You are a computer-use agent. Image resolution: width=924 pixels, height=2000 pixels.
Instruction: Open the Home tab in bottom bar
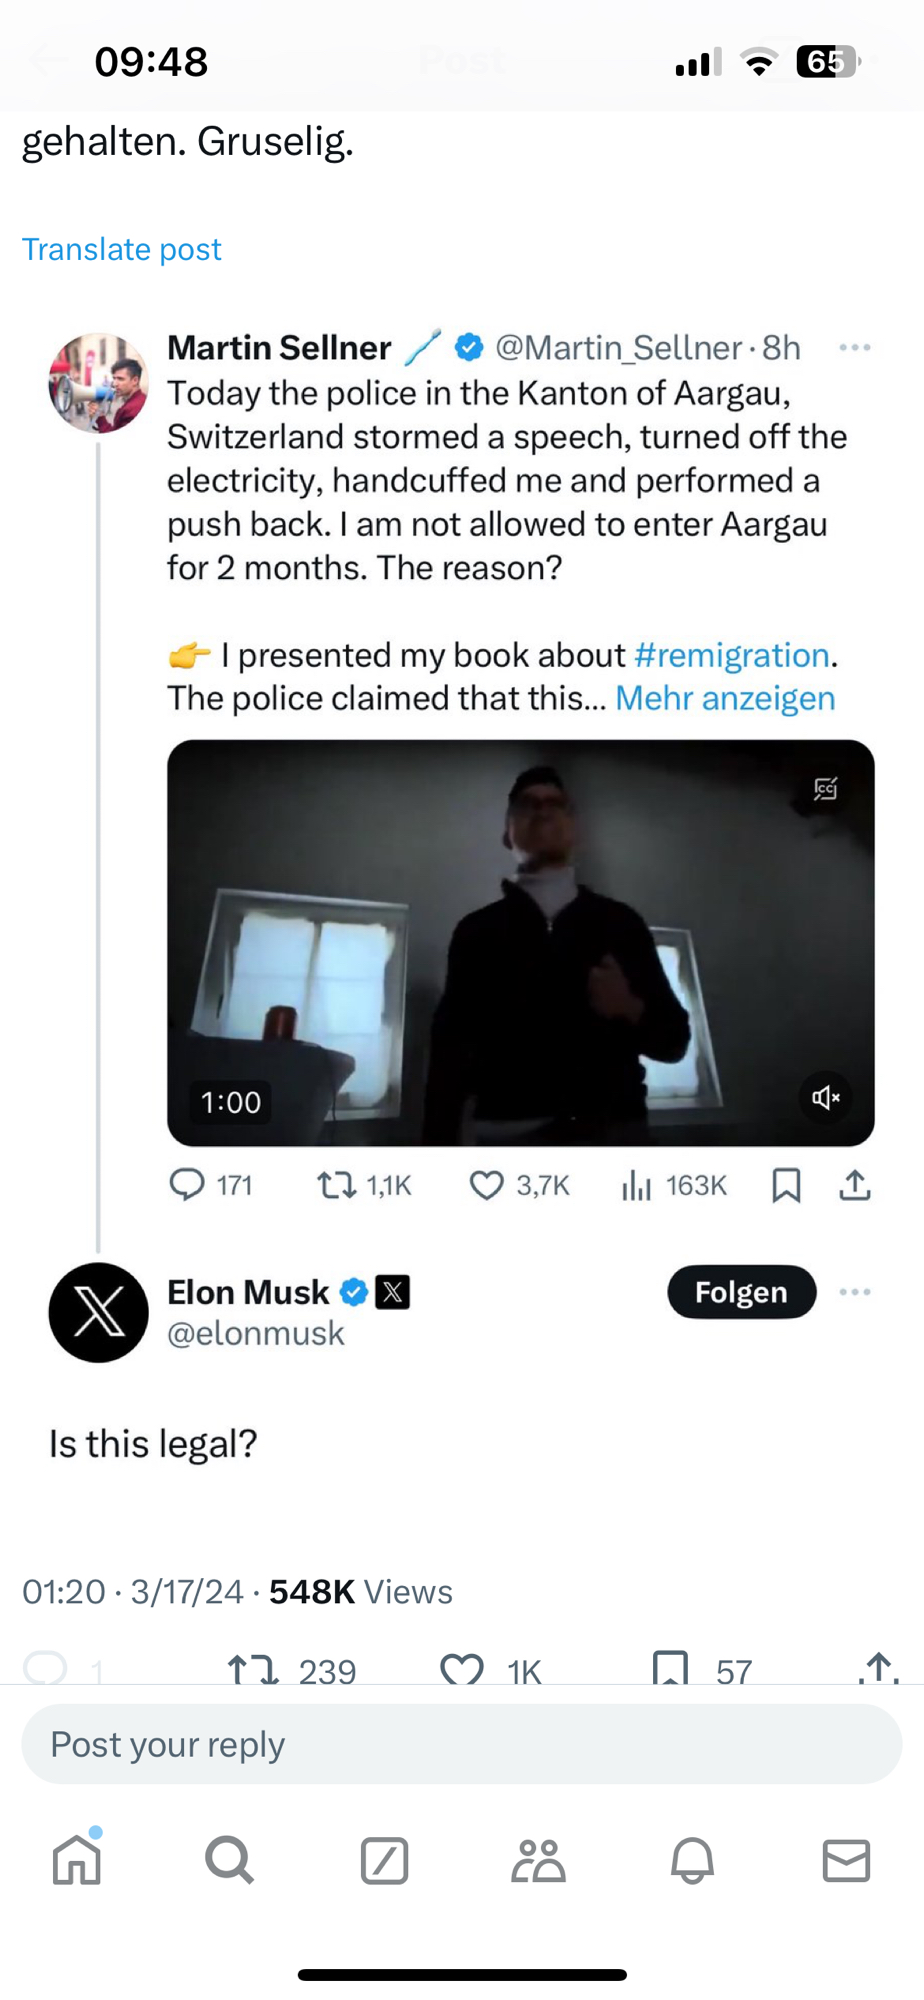(x=77, y=1860)
